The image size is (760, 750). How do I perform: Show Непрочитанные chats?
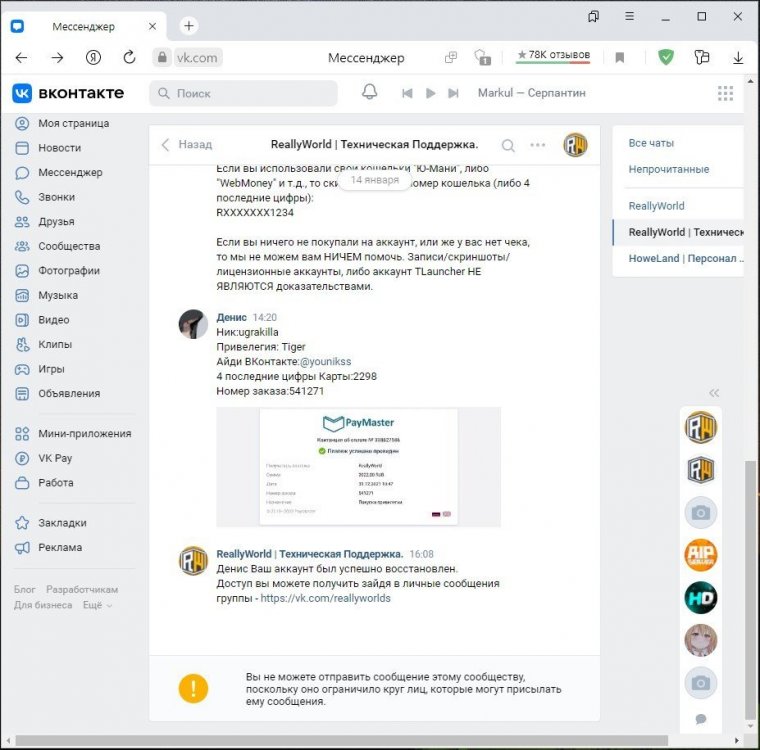(x=668, y=169)
